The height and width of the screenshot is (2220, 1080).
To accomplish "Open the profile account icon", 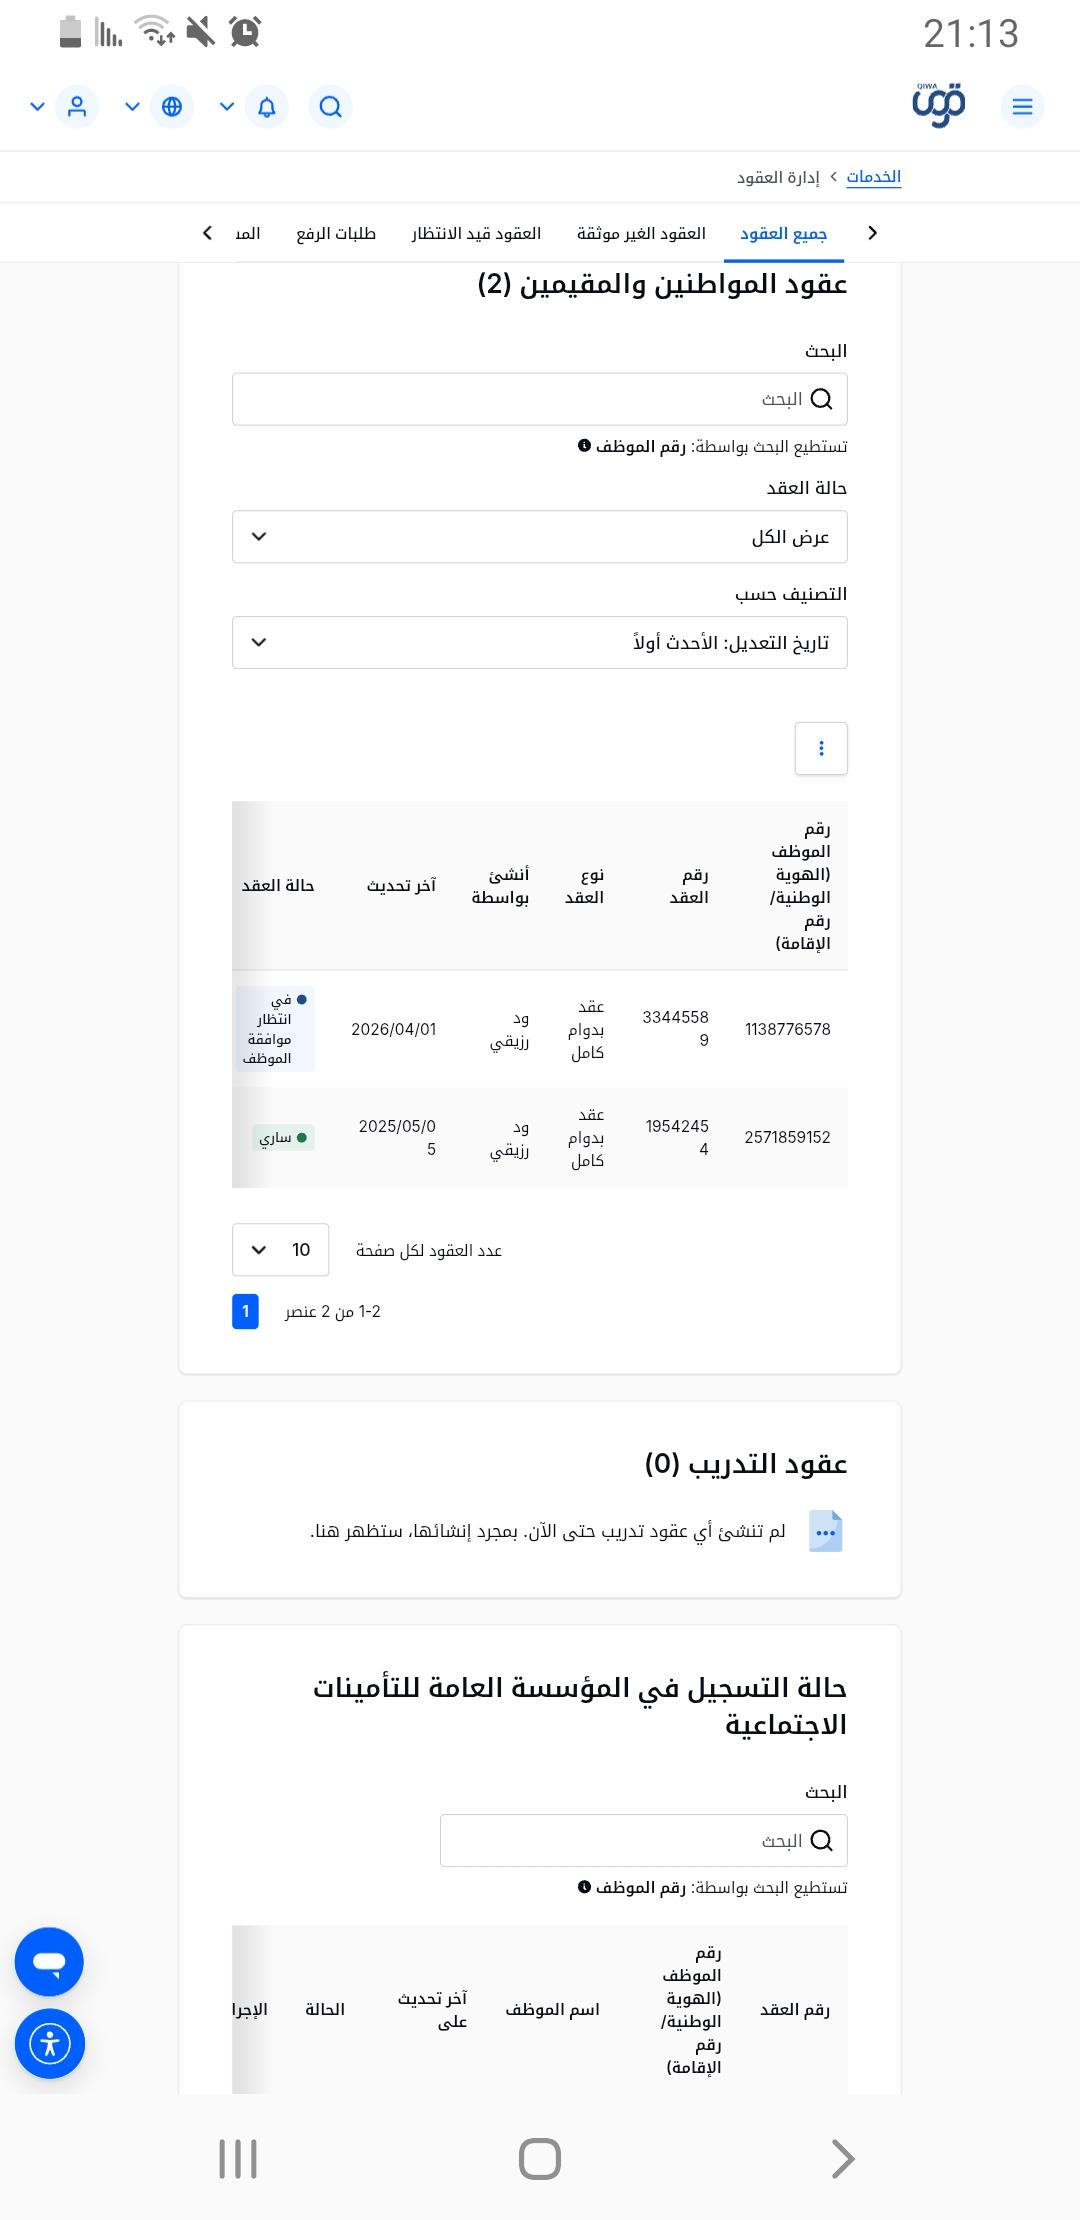I will click(x=77, y=106).
